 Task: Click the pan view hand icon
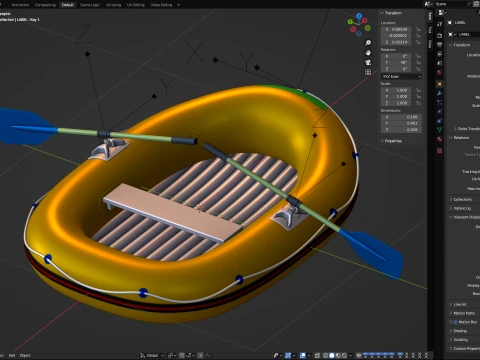(x=368, y=53)
